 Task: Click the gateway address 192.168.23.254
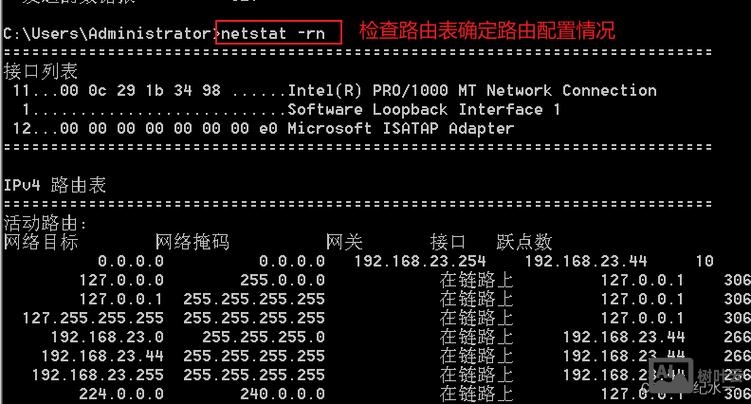click(420, 261)
